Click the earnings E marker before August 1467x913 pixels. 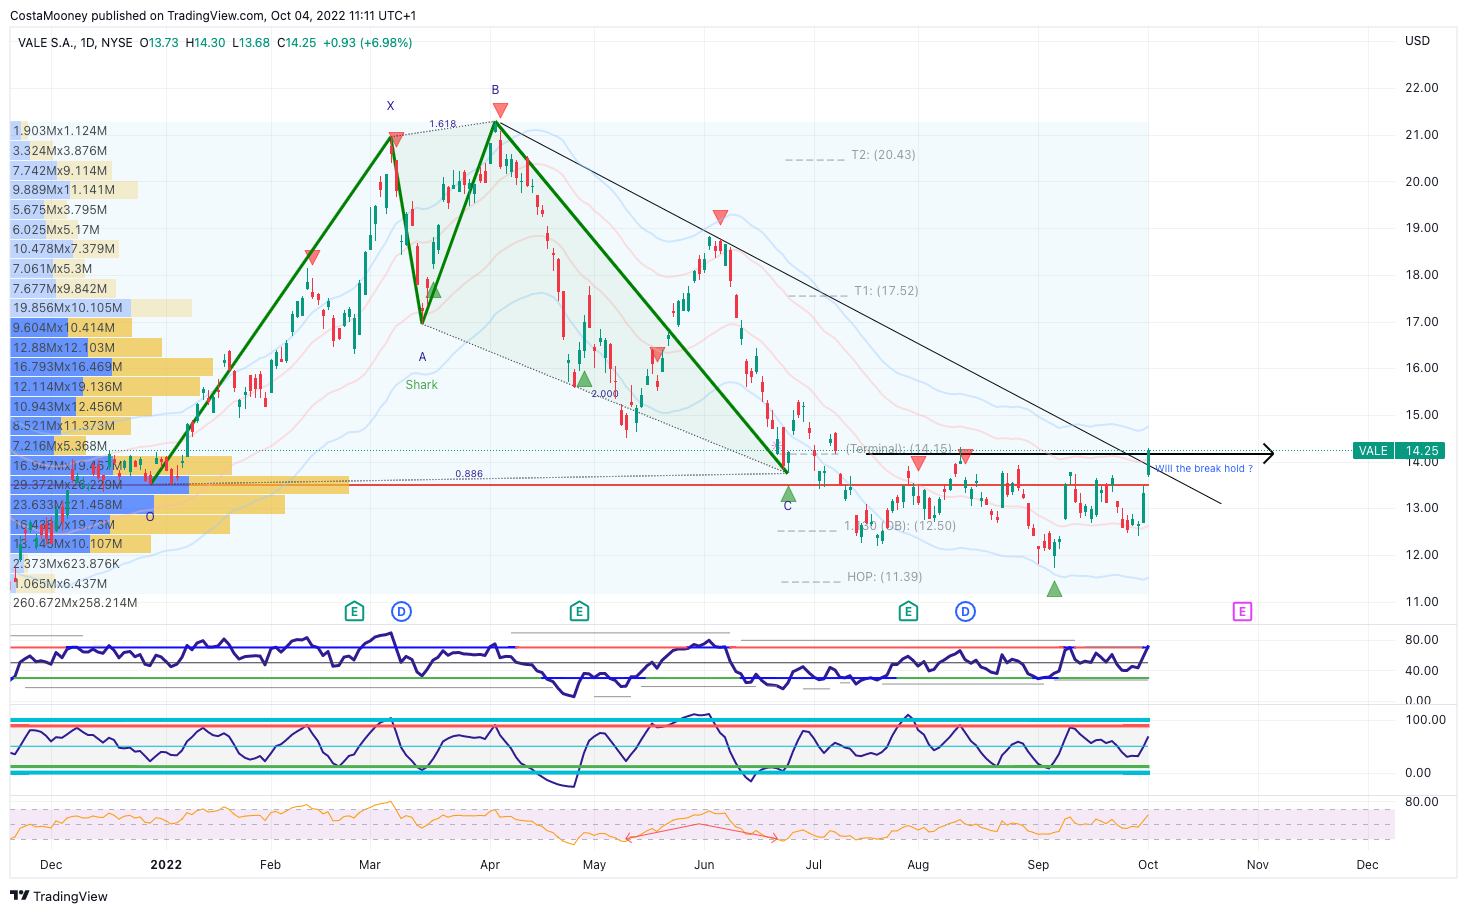(908, 611)
